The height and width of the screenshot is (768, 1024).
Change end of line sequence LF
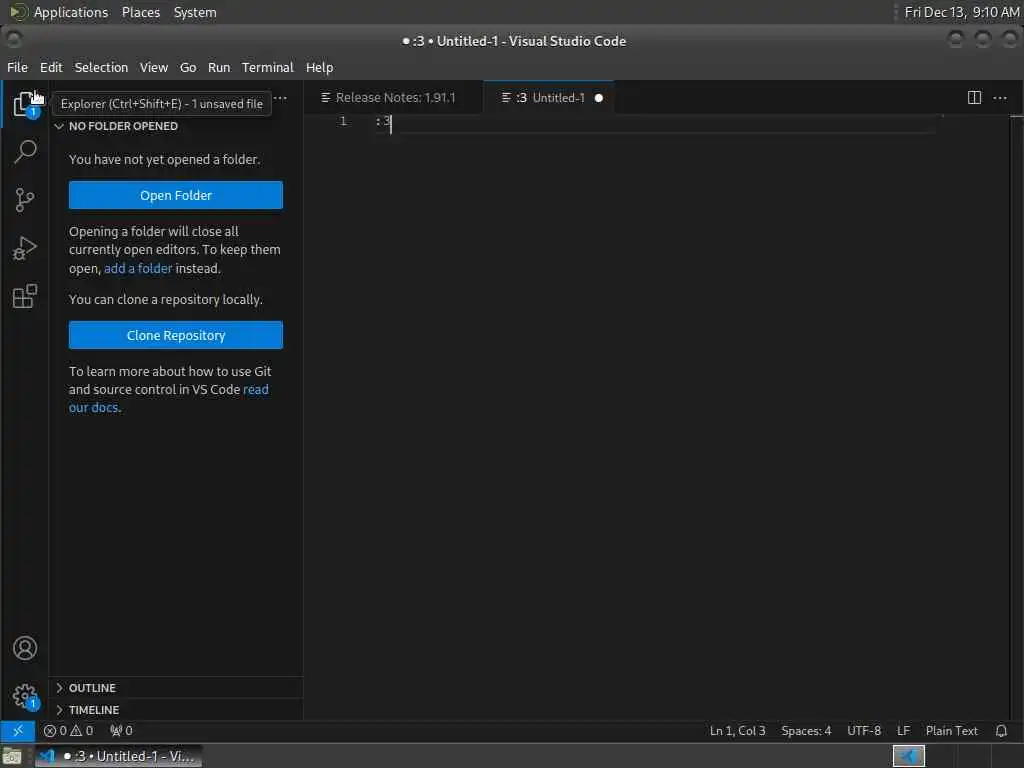pos(903,731)
